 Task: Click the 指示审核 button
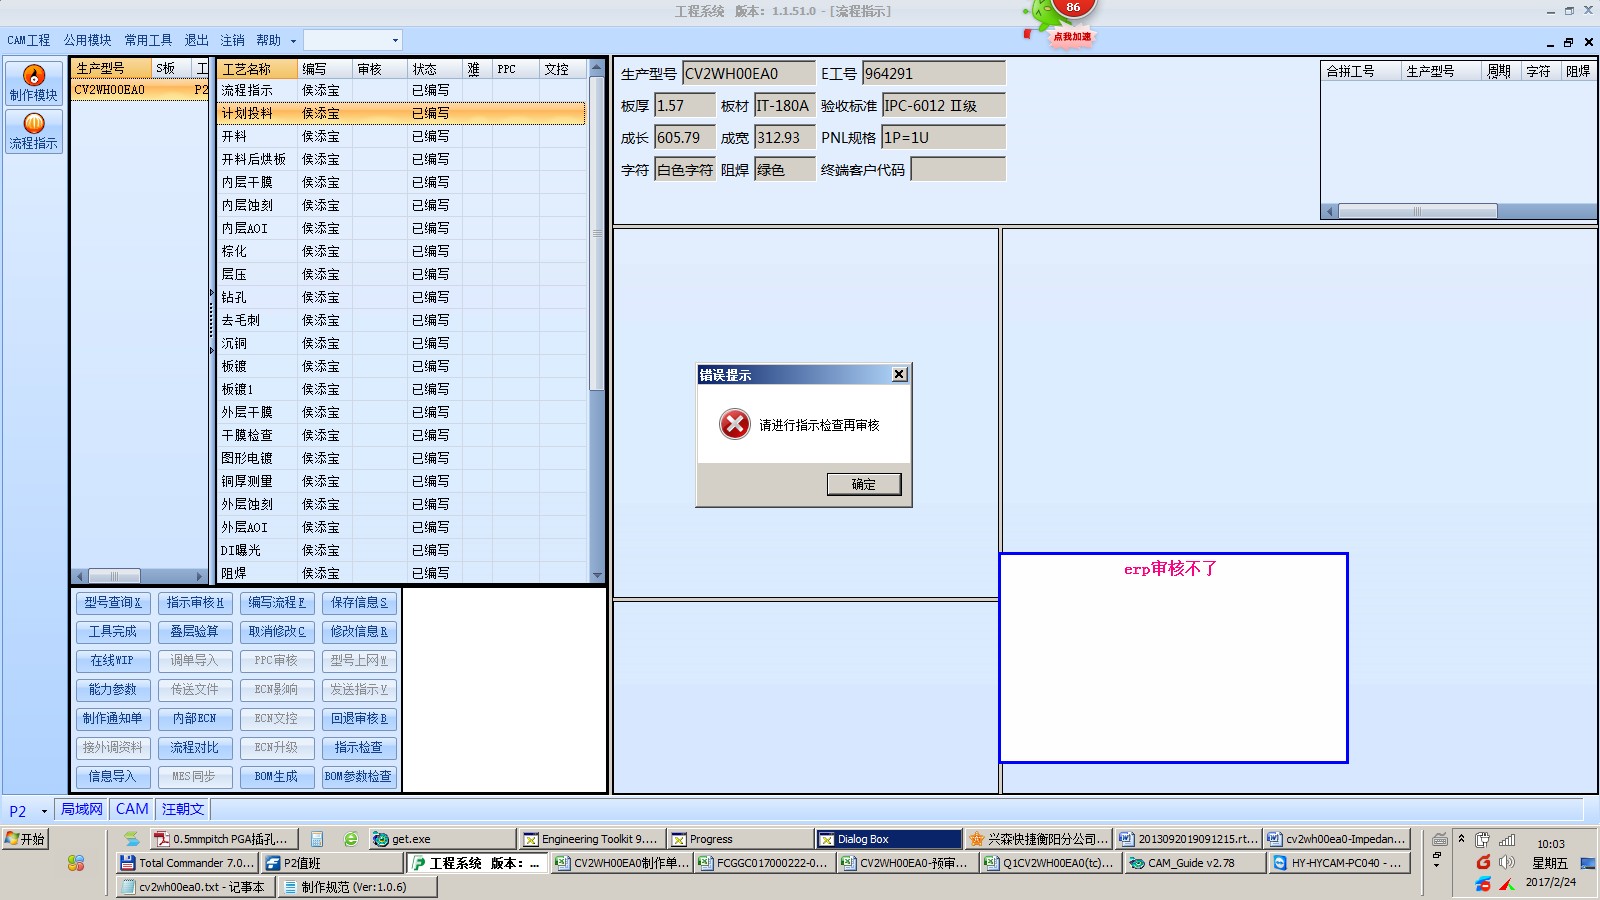(x=195, y=603)
